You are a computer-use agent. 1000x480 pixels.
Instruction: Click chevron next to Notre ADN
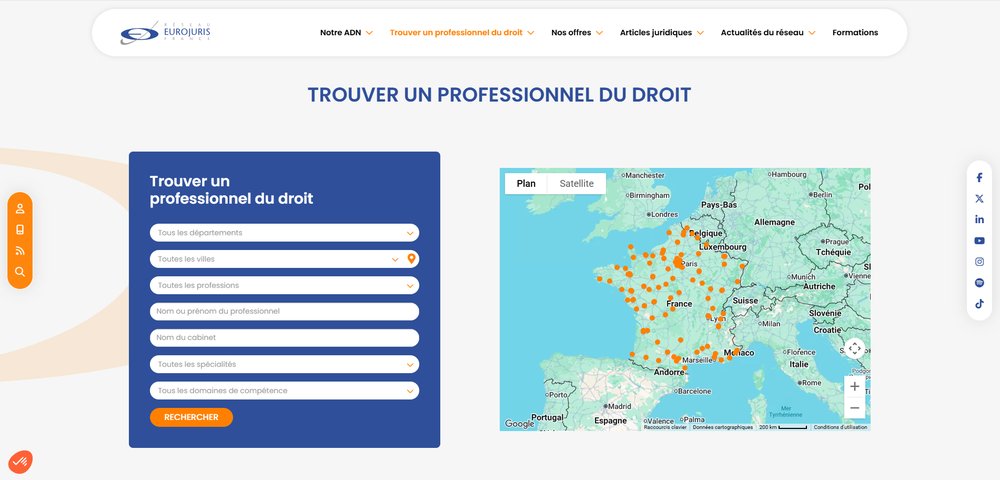coord(369,33)
